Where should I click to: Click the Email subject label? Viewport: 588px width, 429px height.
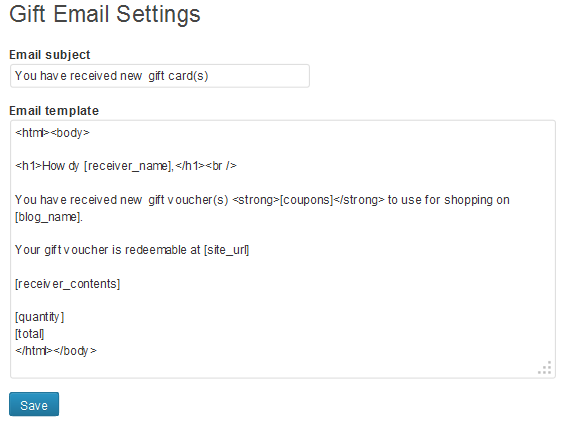[50, 55]
